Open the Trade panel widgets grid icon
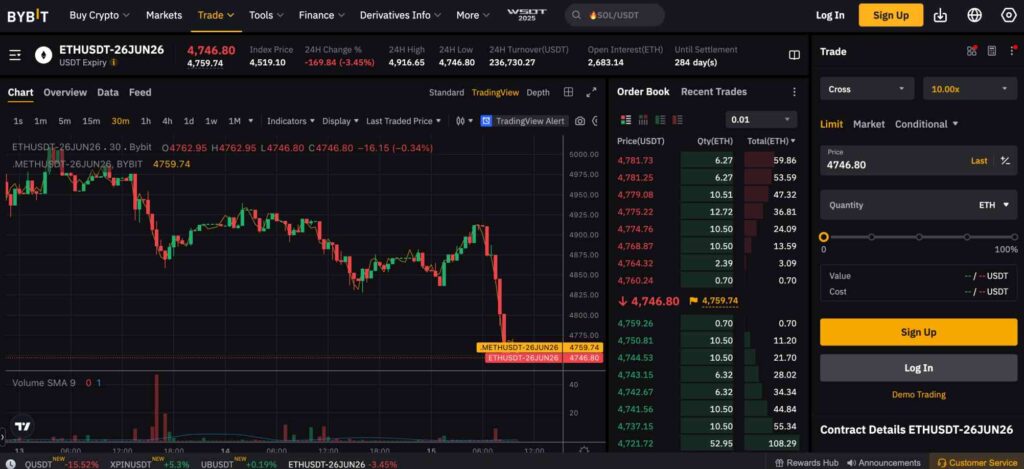This screenshot has width=1024, height=469. click(x=972, y=51)
